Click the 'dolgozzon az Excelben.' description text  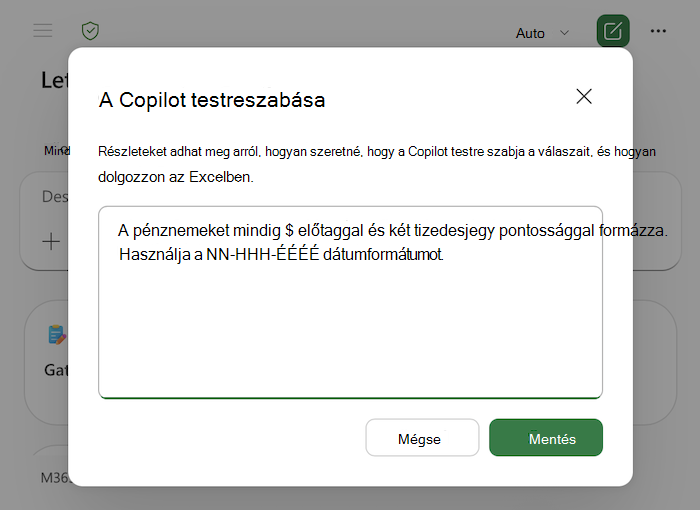(176, 177)
